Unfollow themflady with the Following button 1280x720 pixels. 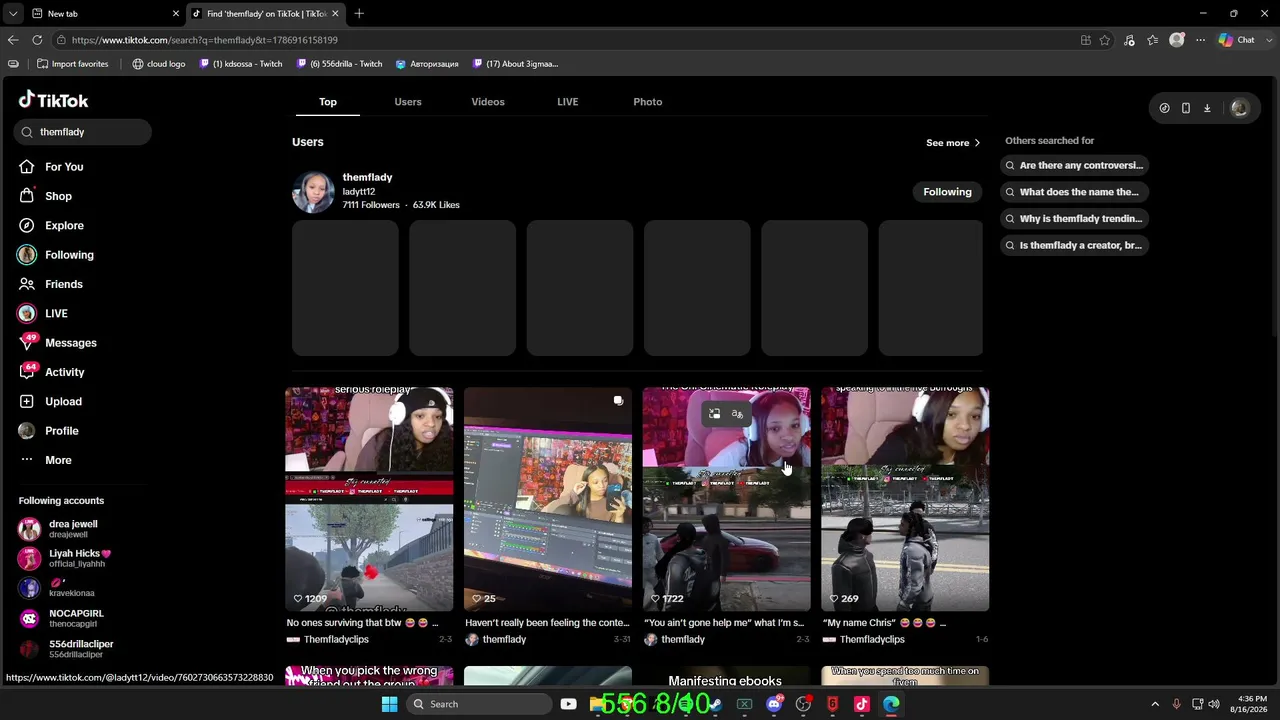(x=947, y=192)
